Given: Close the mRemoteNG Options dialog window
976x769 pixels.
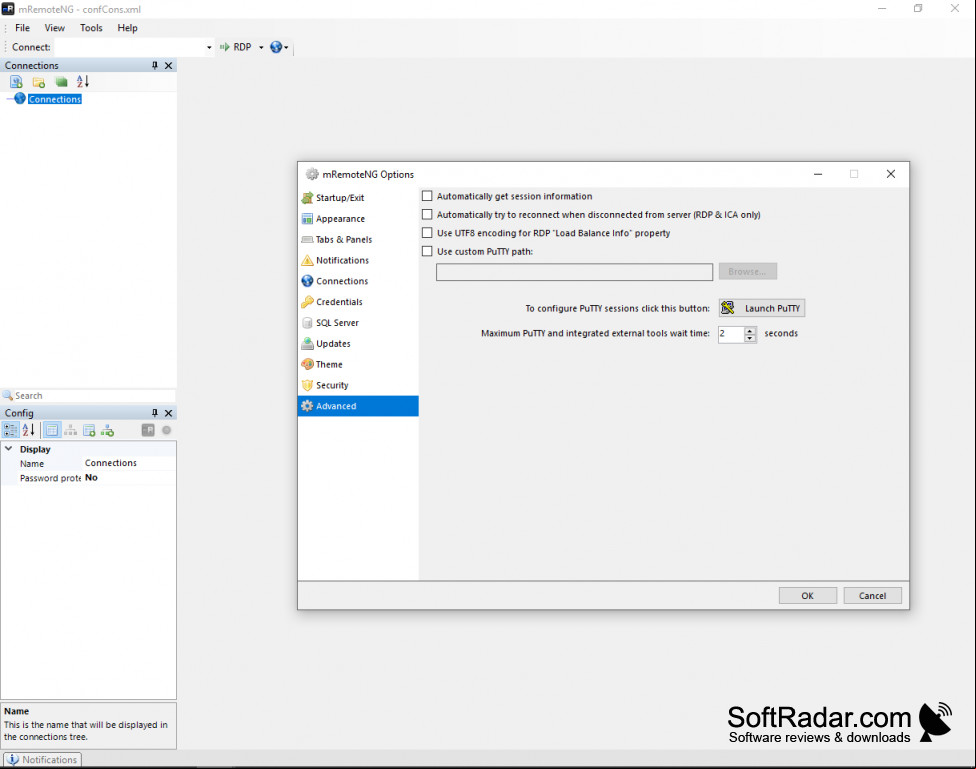Looking at the screenshot, I should [891, 174].
